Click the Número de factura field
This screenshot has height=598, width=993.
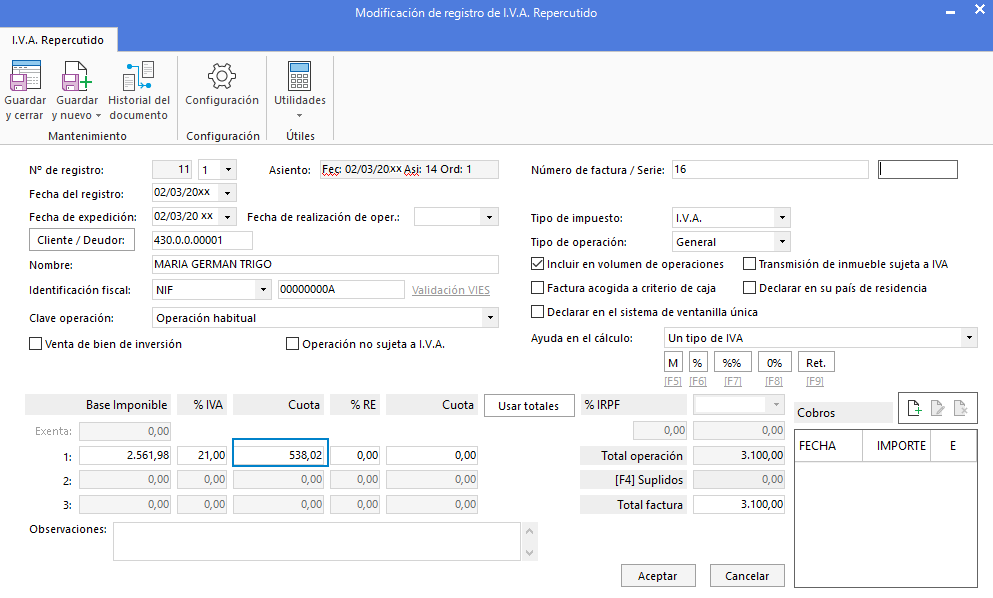tap(769, 169)
